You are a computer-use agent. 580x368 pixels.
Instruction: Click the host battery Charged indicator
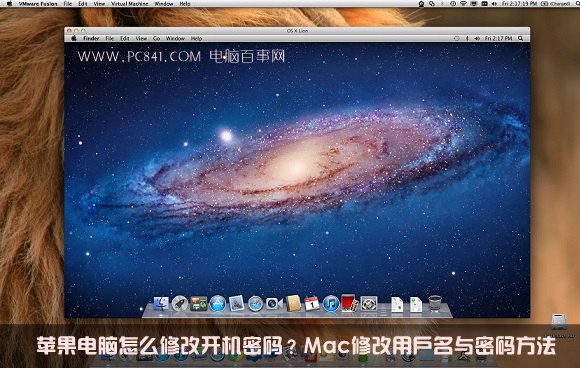(556, 4)
